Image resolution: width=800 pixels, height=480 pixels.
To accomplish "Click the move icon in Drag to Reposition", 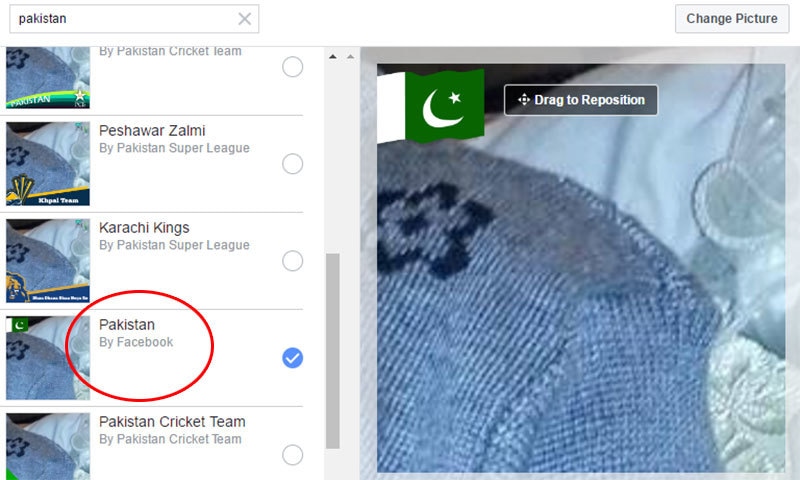I will [523, 99].
